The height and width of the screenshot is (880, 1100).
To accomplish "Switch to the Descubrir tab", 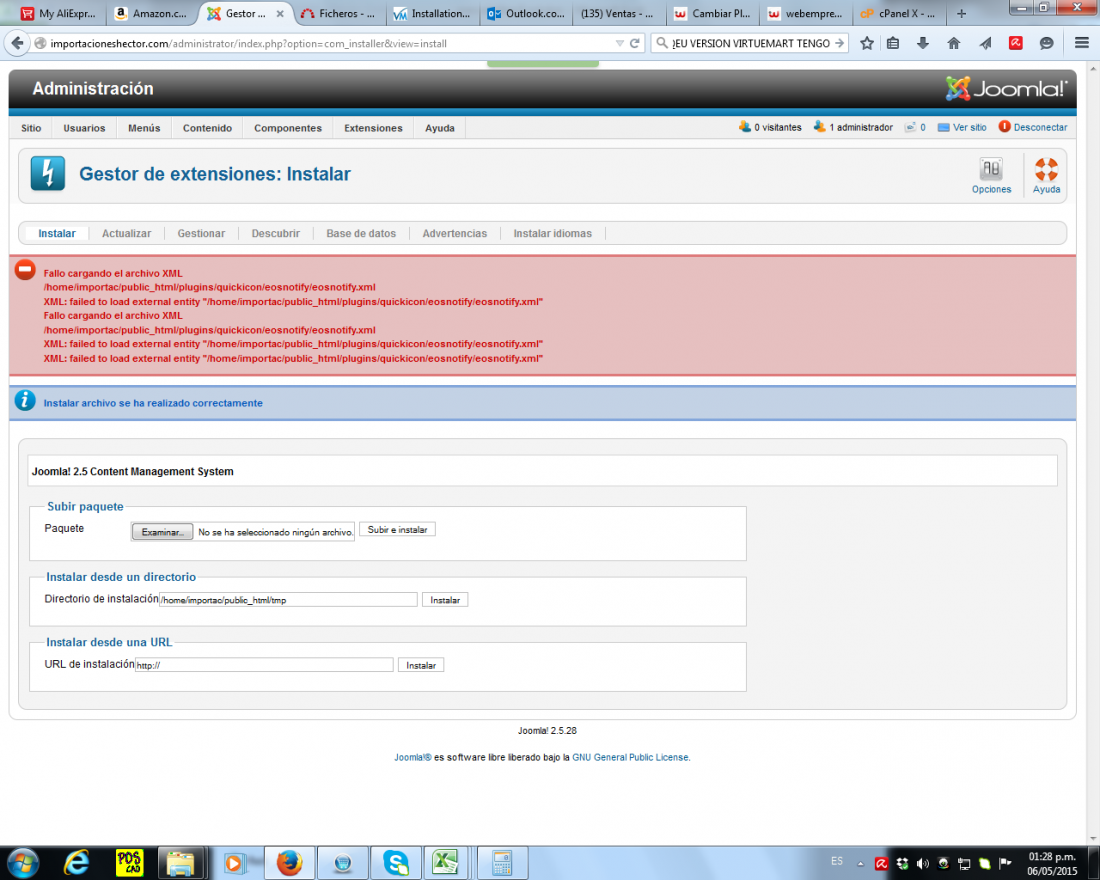I will point(276,234).
